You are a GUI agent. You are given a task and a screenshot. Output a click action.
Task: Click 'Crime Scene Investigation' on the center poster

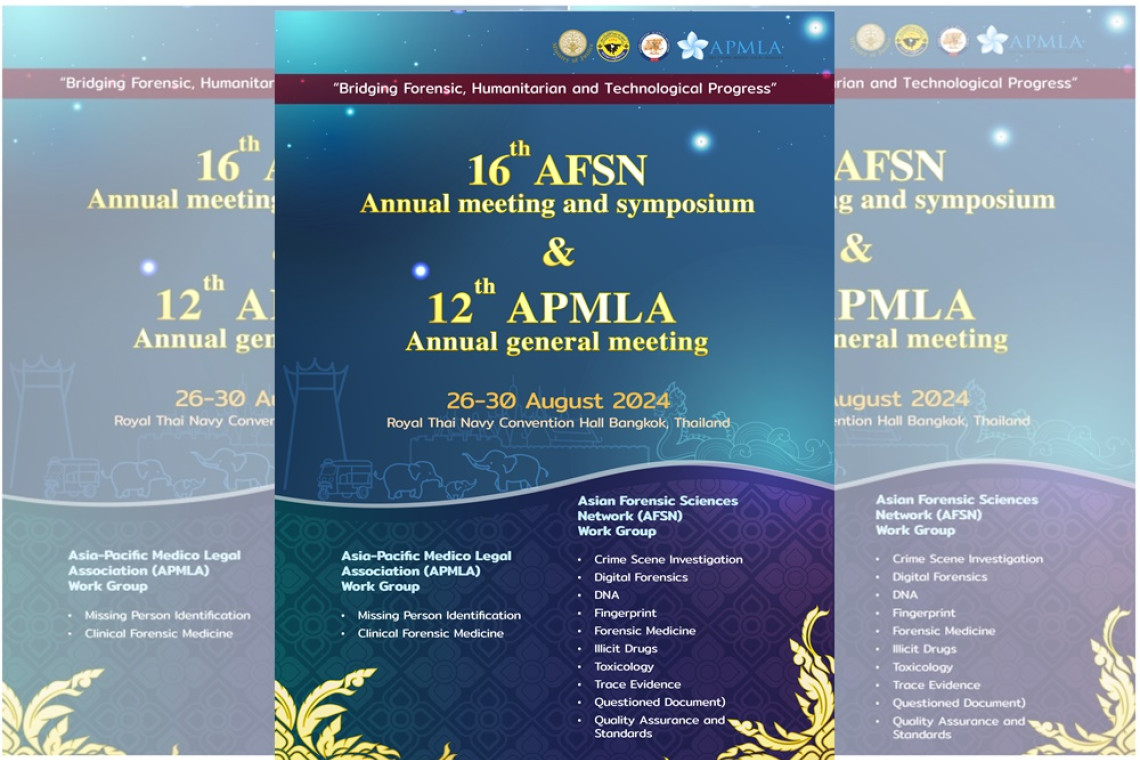668,560
